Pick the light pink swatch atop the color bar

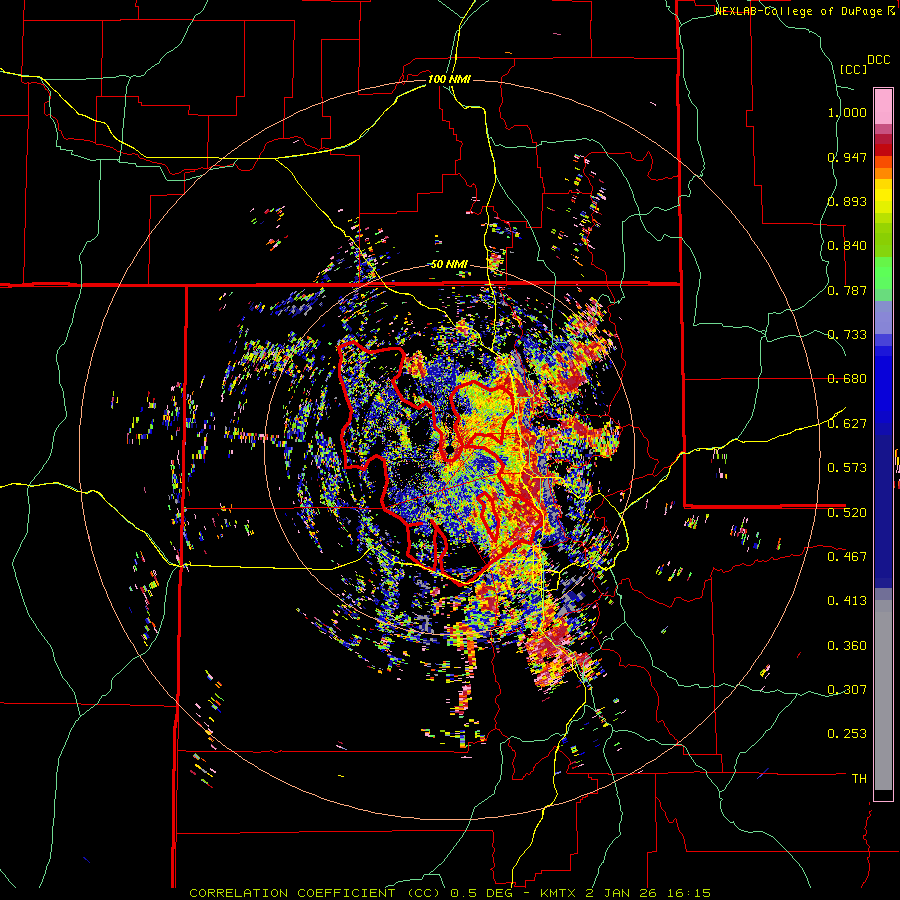tap(883, 106)
